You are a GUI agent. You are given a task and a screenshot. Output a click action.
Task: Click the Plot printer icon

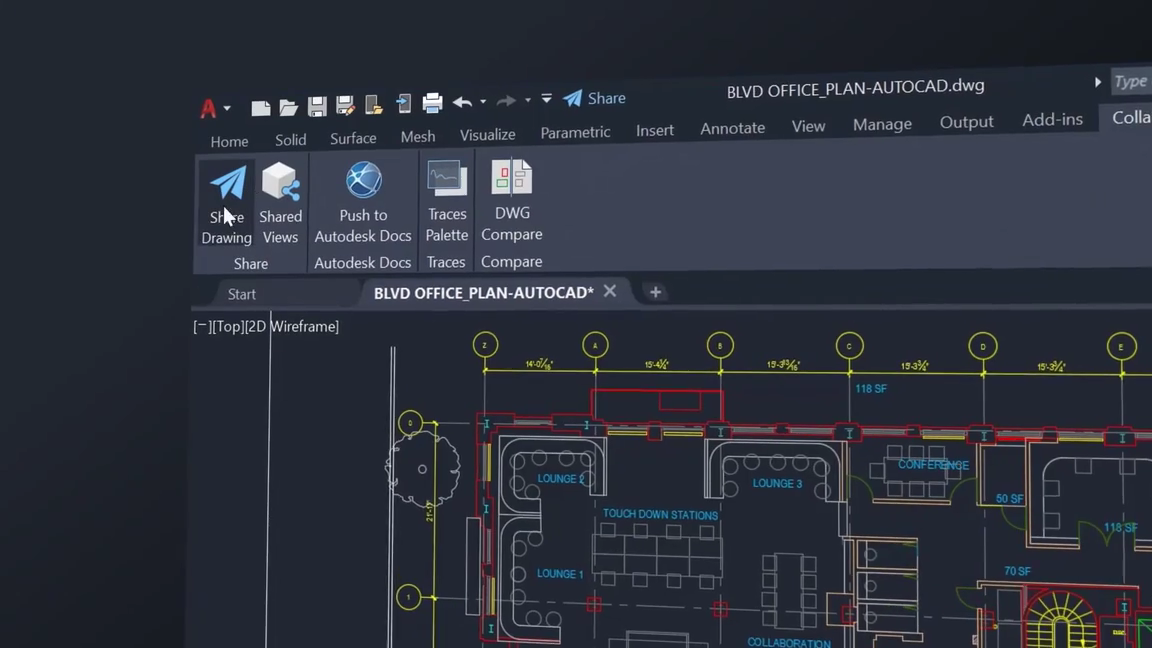tap(433, 103)
